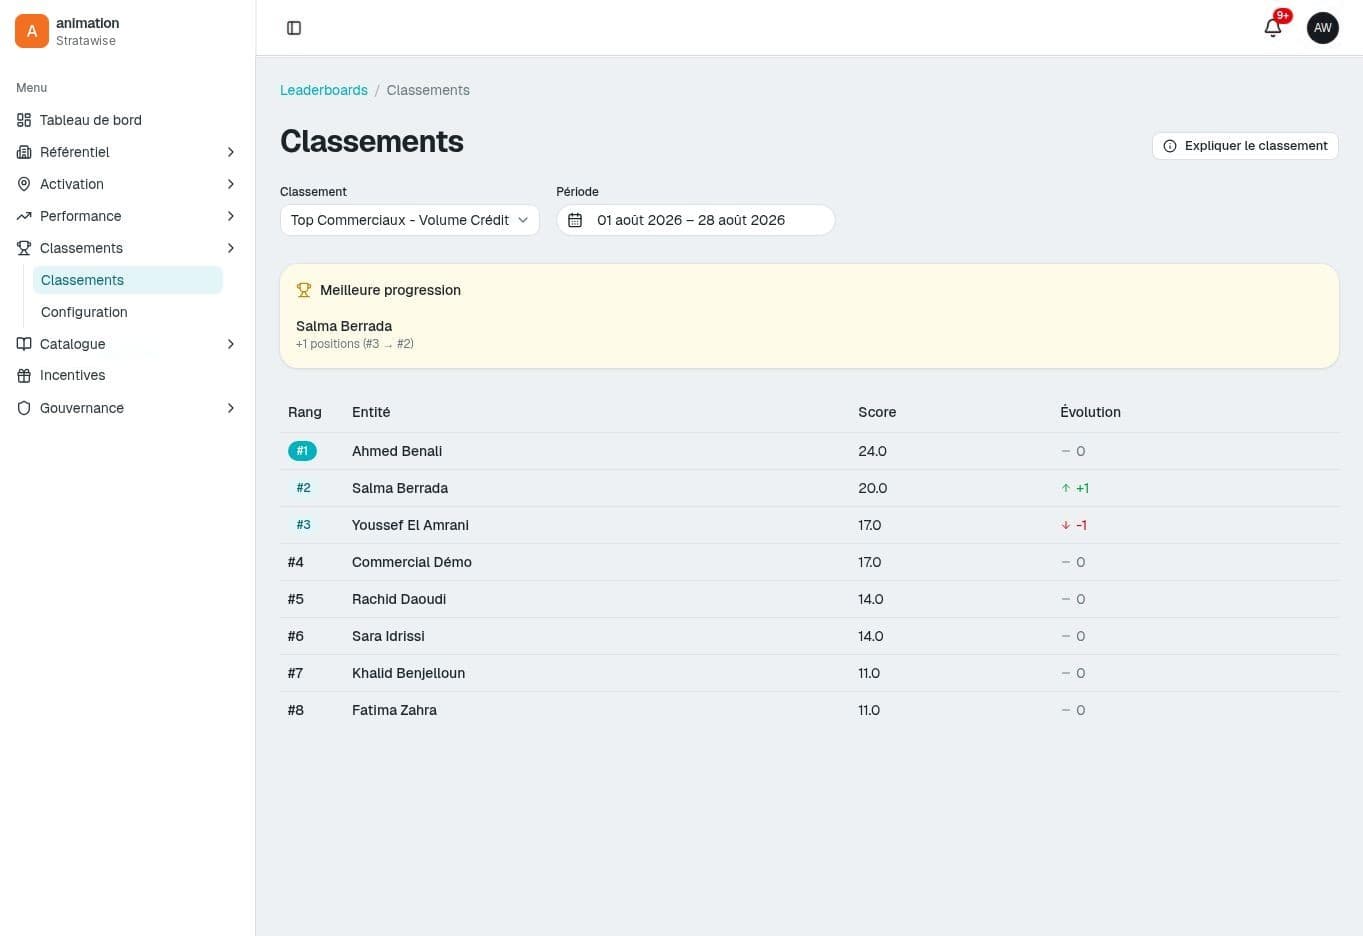Click the 01 août 2026 – 28 août 2026 date field
The image size is (1363, 936).
pyautogui.click(x=695, y=220)
